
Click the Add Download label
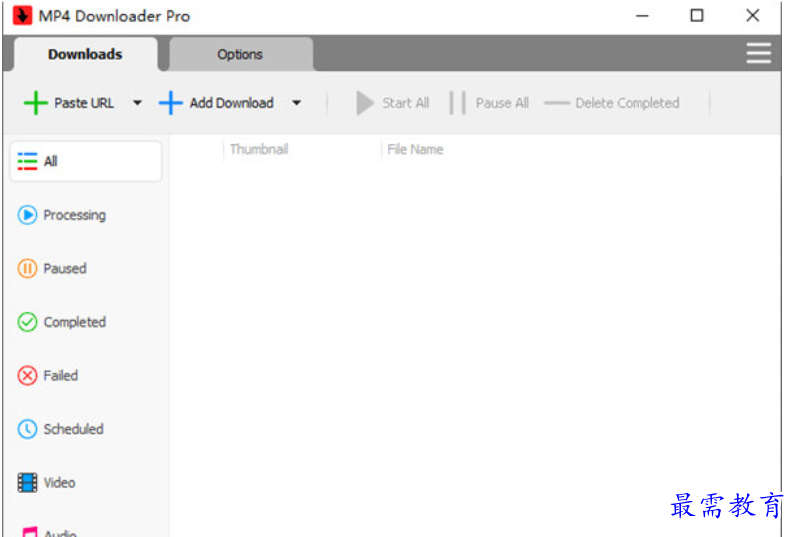[232, 103]
